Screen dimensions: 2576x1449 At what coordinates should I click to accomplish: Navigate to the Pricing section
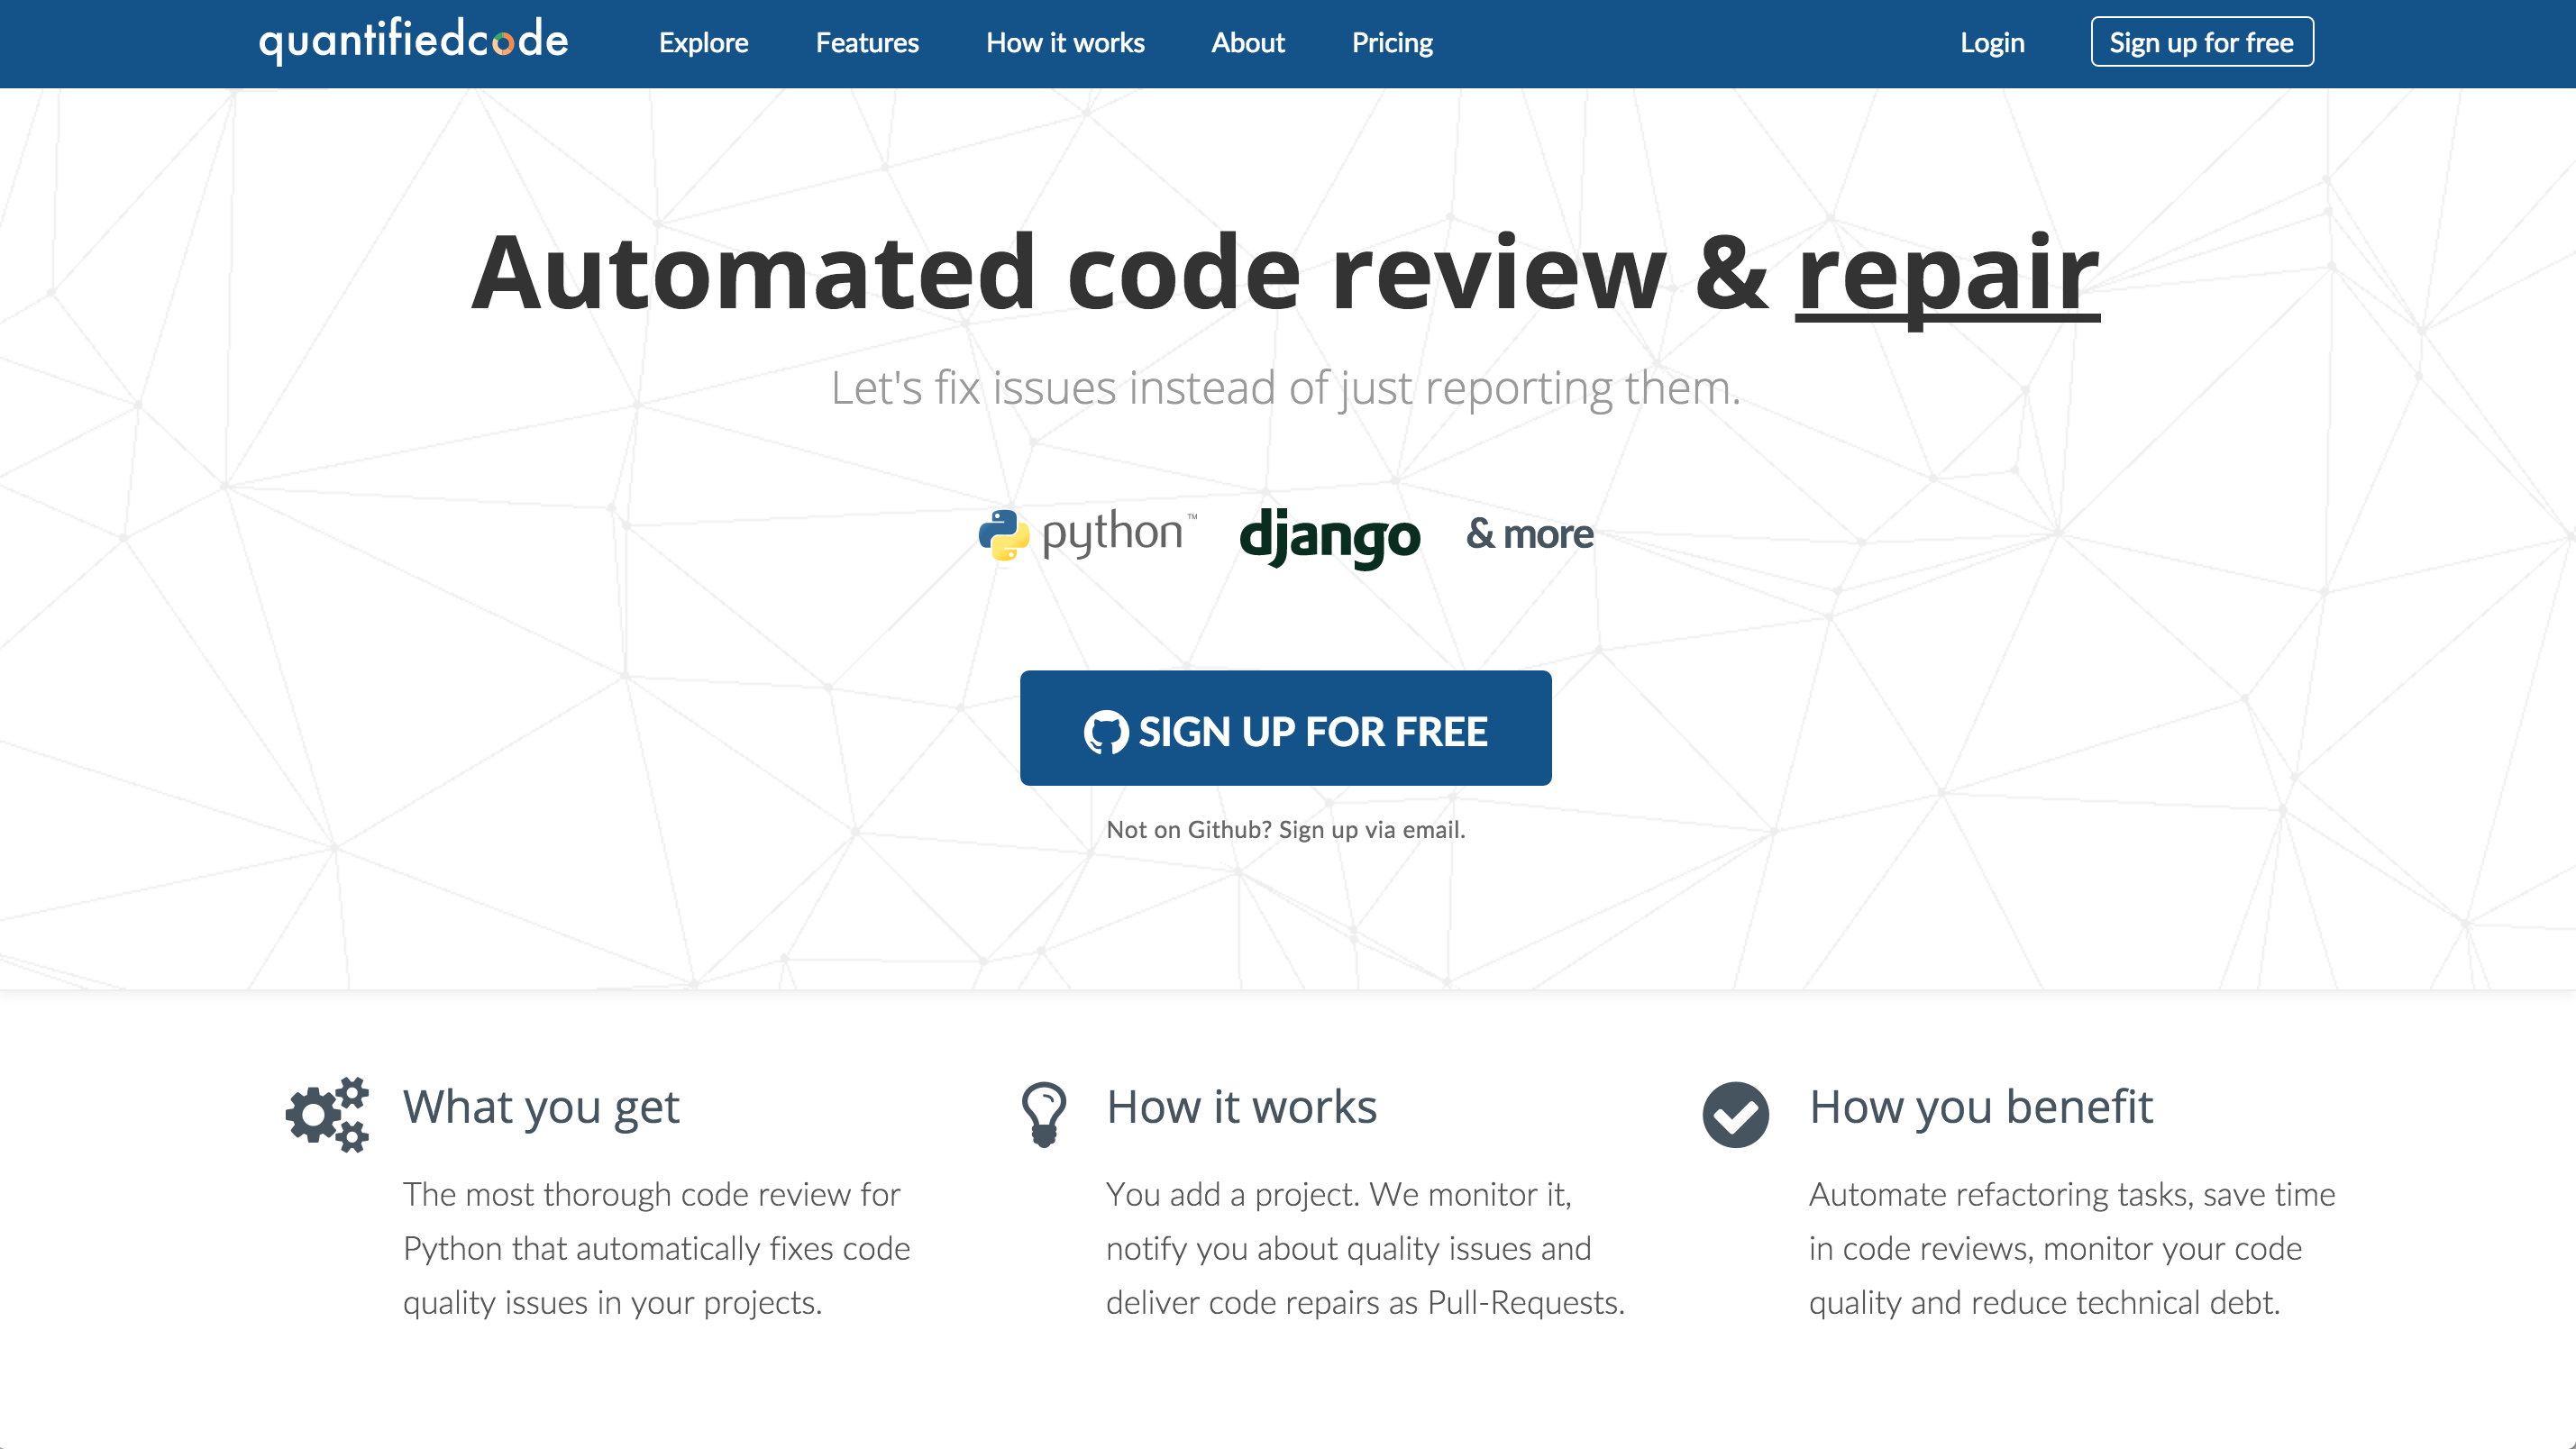1392,43
